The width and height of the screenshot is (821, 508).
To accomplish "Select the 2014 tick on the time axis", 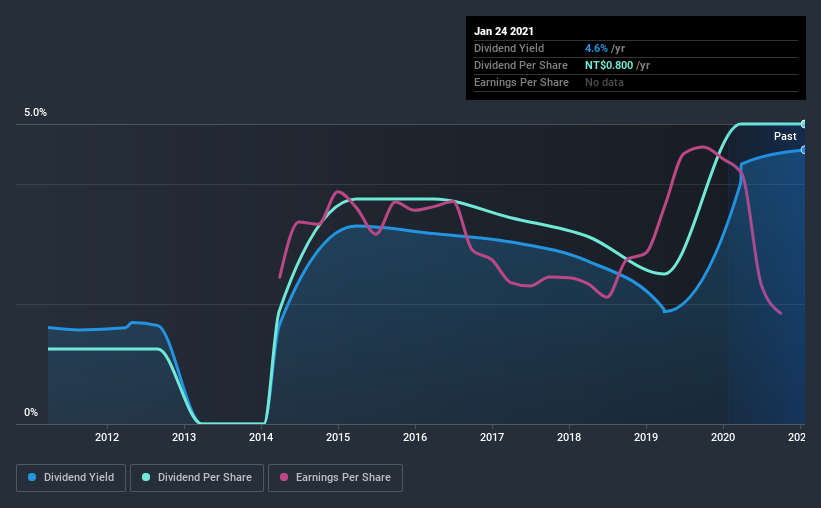I will tap(261, 437).
